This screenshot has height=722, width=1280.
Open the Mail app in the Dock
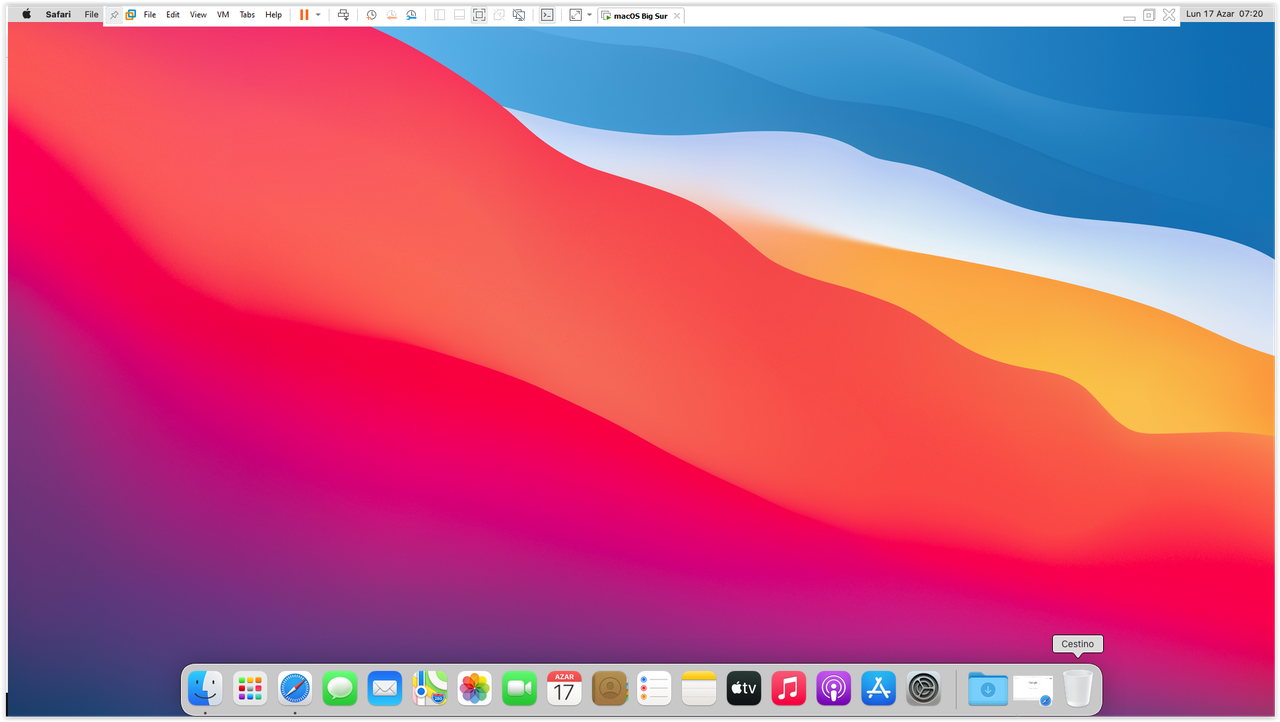pos(385,688)
